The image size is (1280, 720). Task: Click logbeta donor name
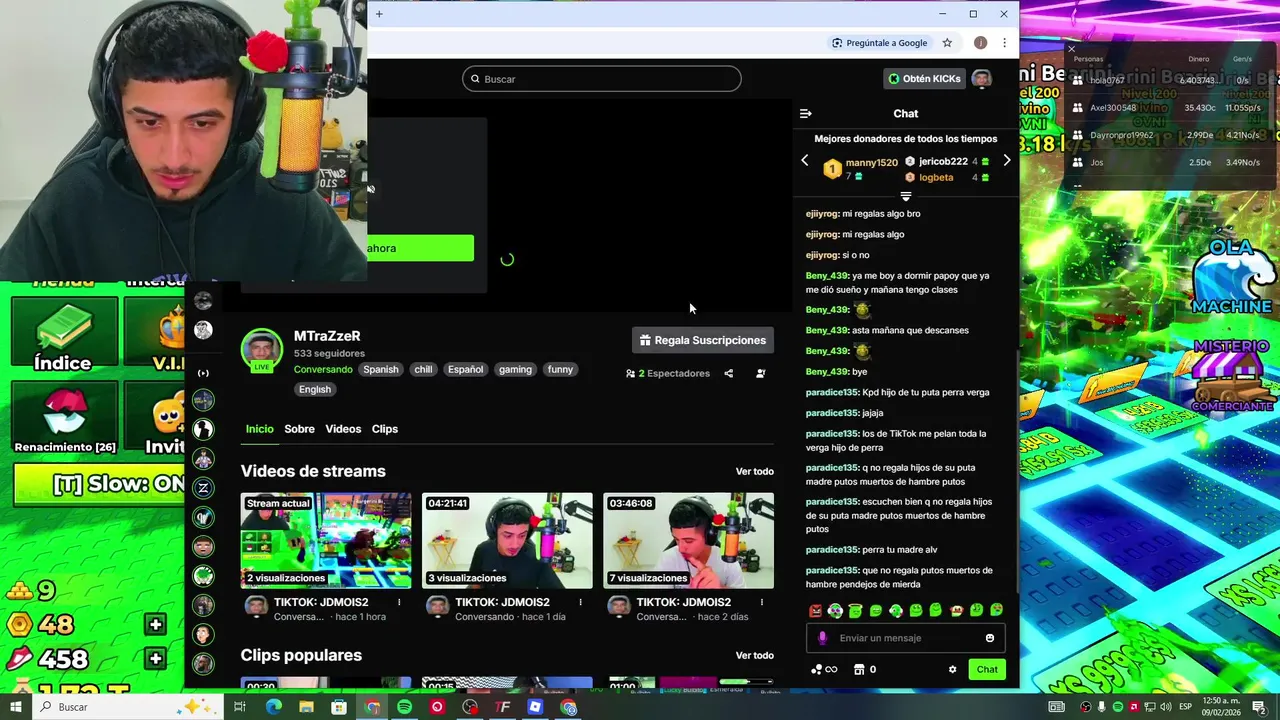coord(936,177)
